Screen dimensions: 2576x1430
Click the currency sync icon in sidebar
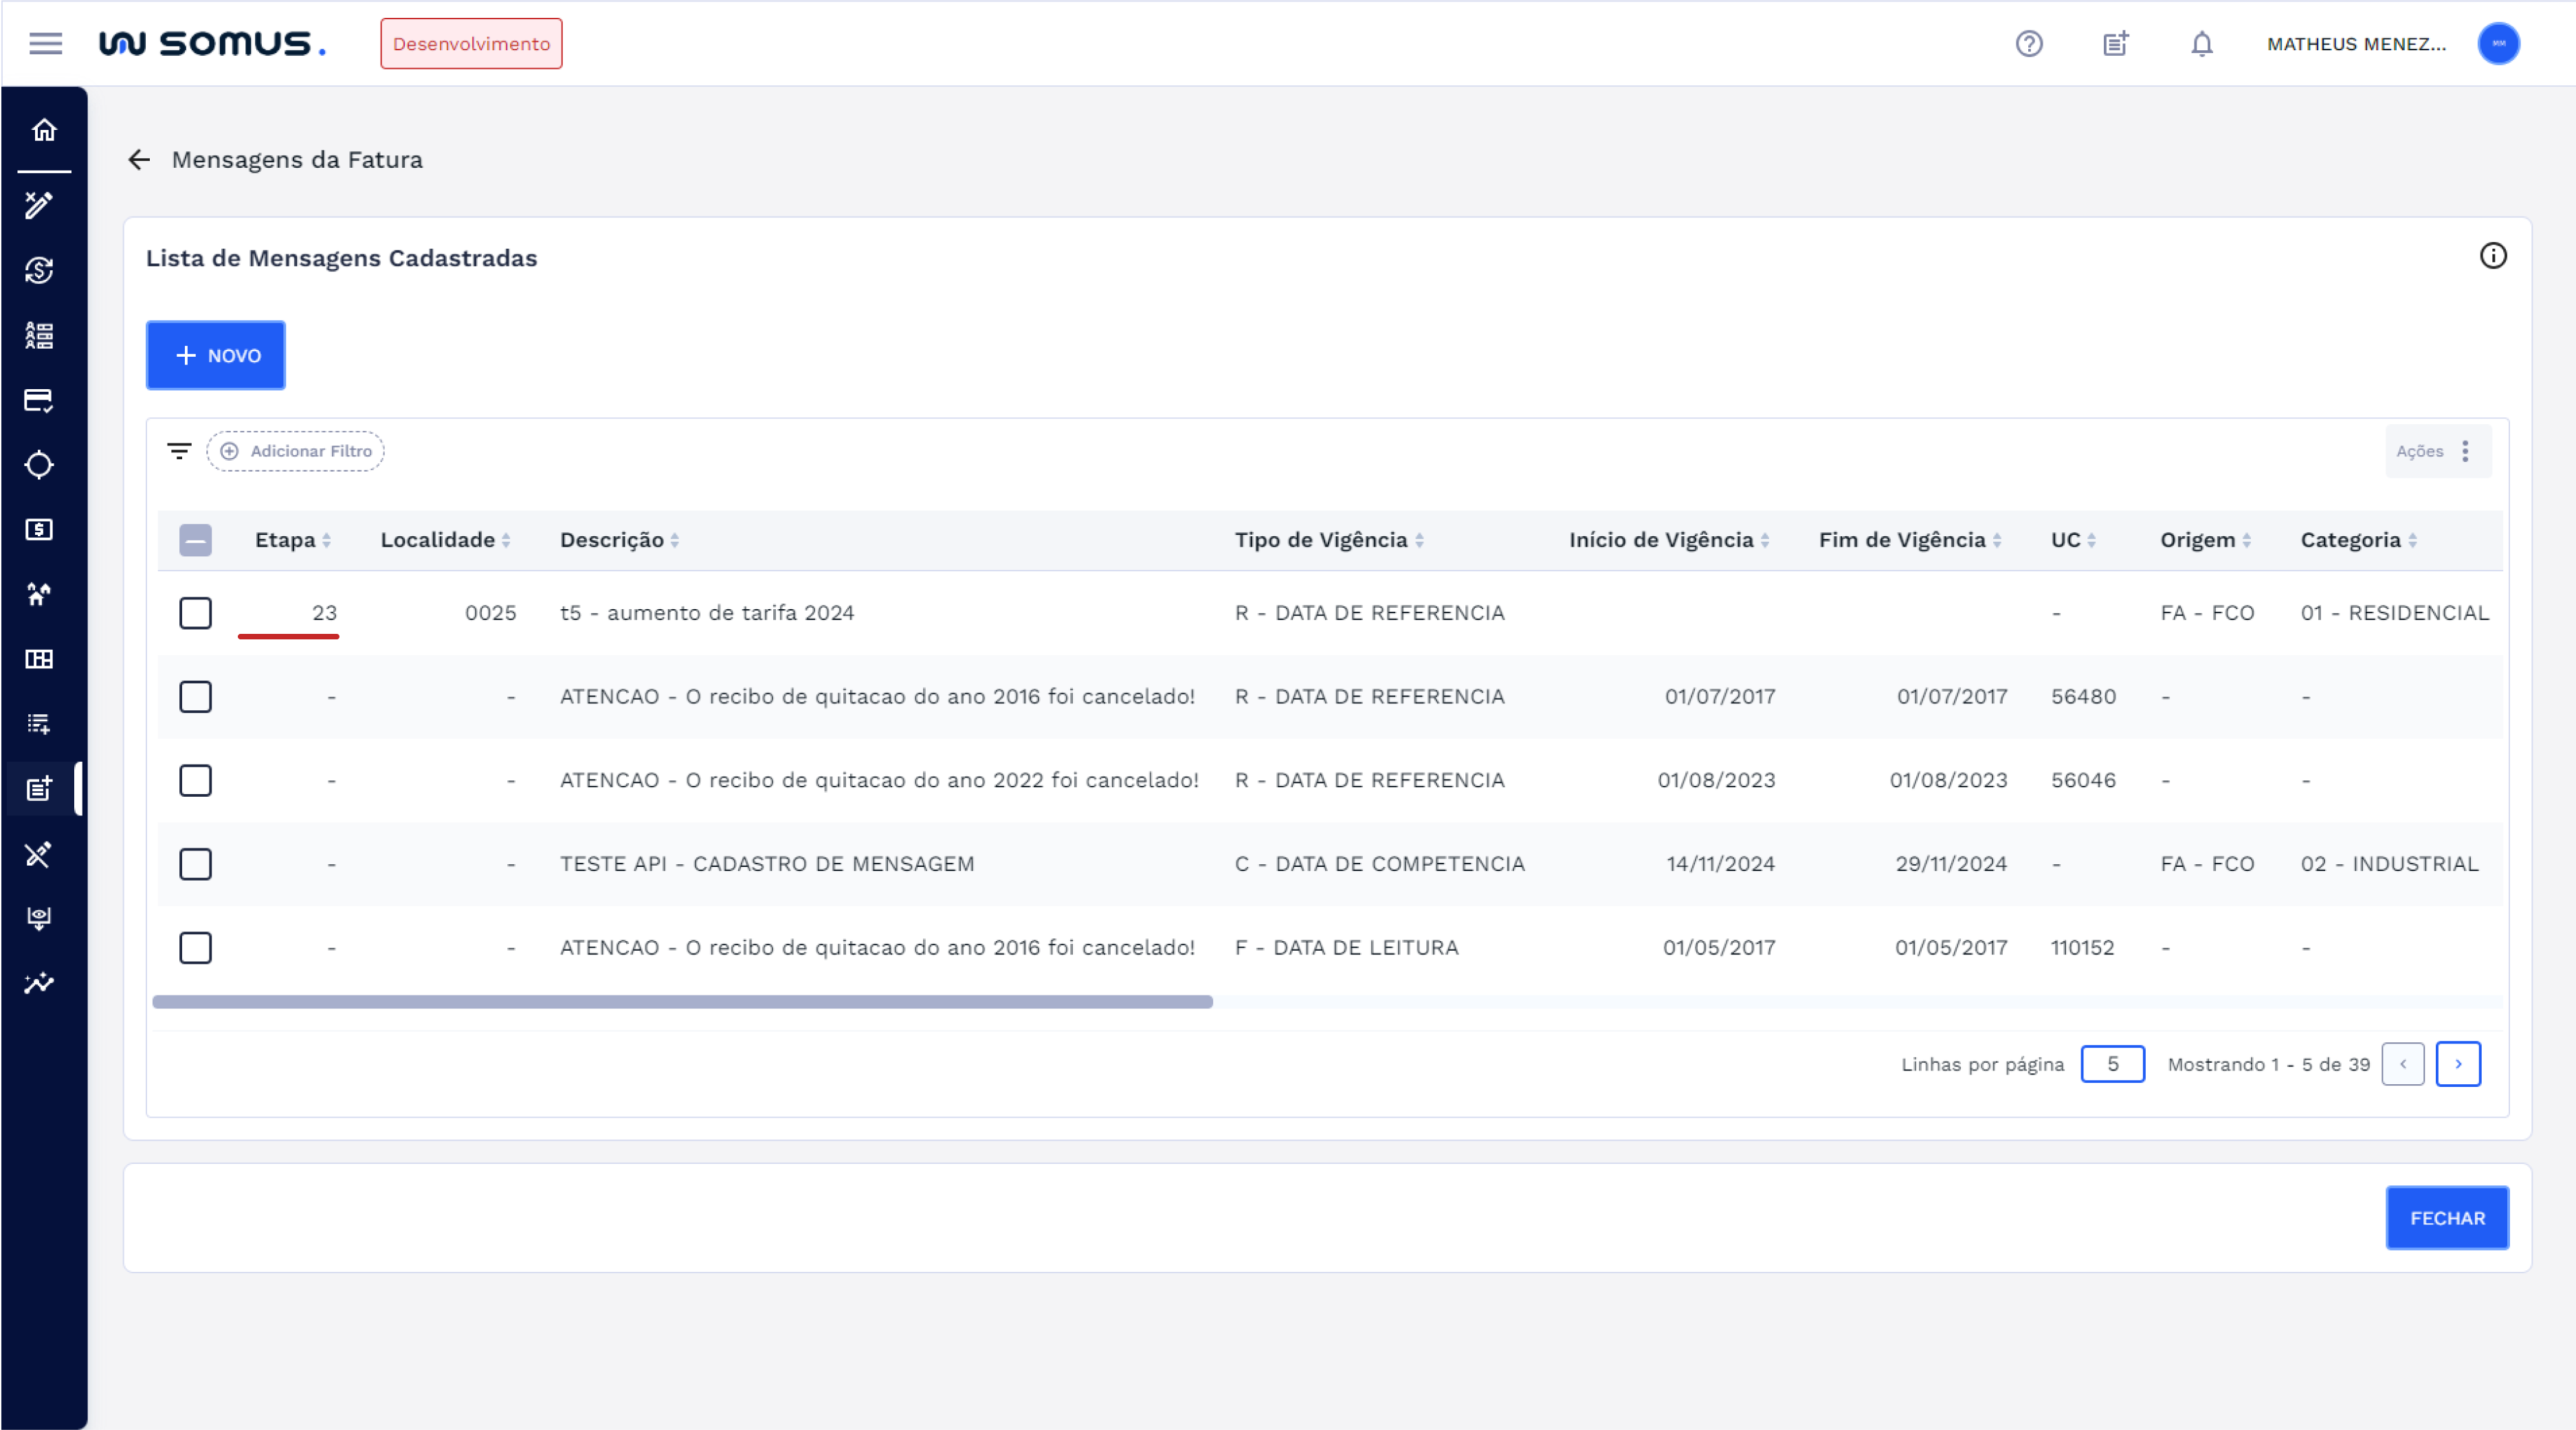[x=39, y=270]
